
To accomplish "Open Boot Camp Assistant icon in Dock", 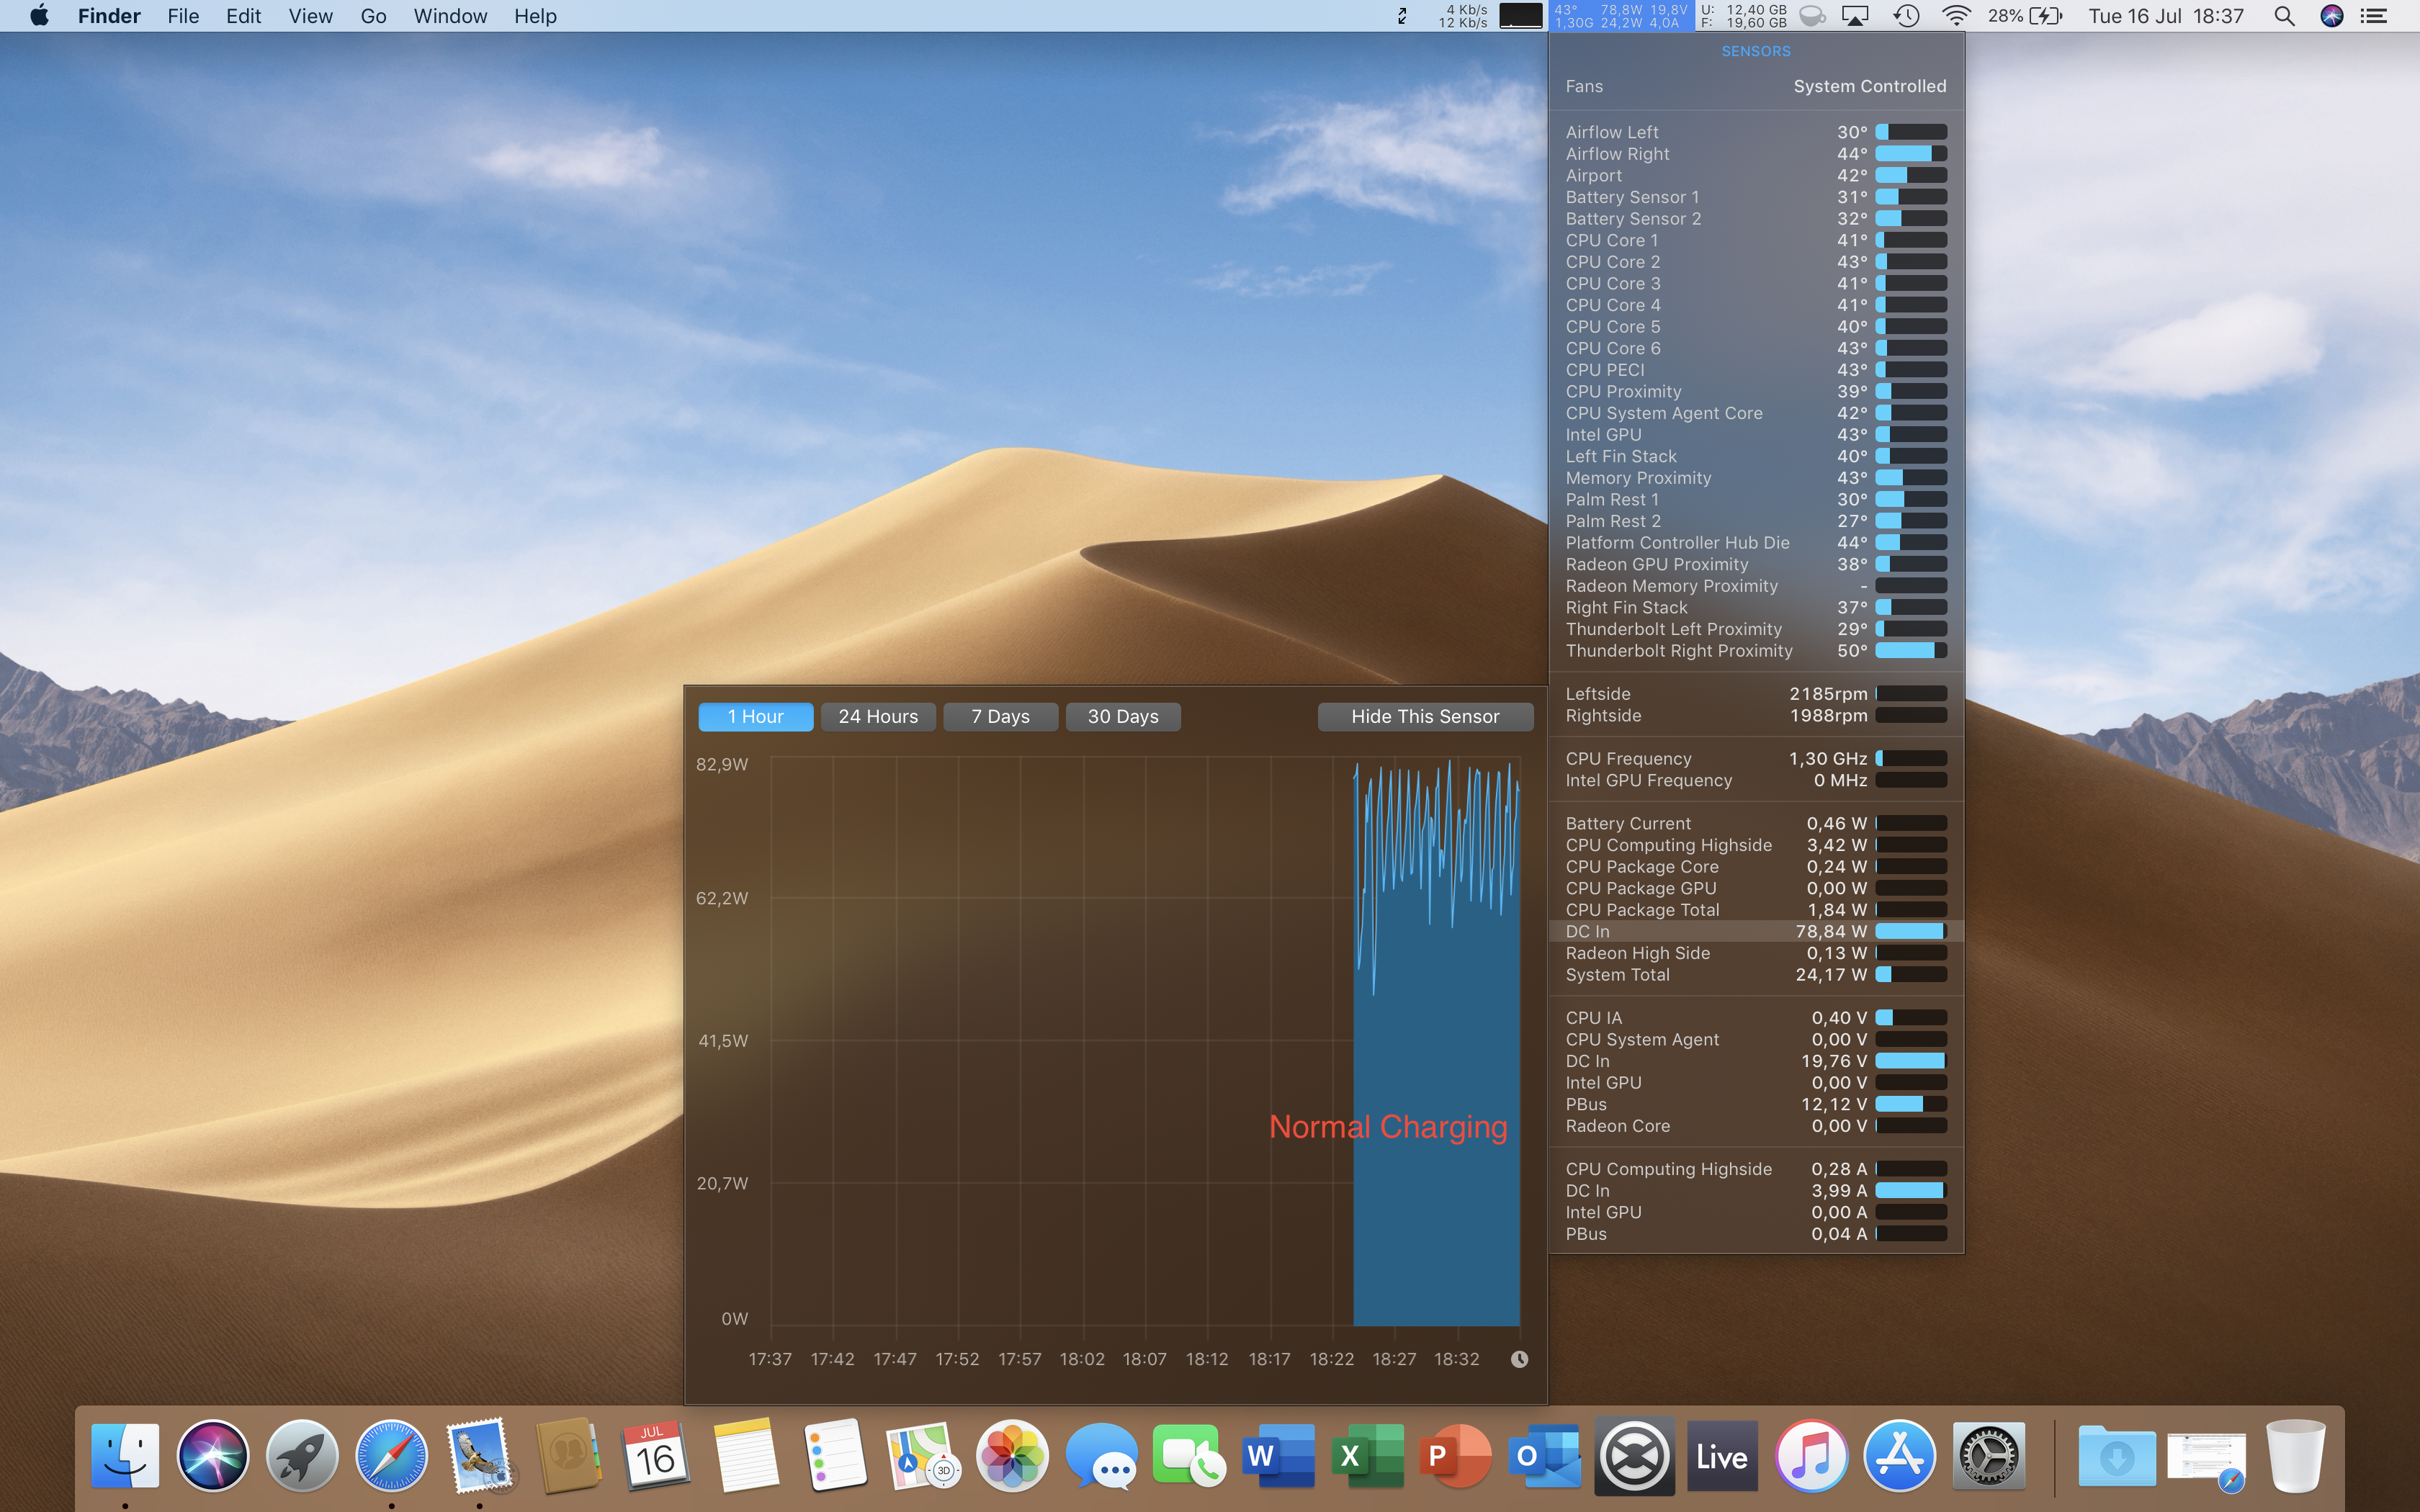I will coord(1634,1455).
